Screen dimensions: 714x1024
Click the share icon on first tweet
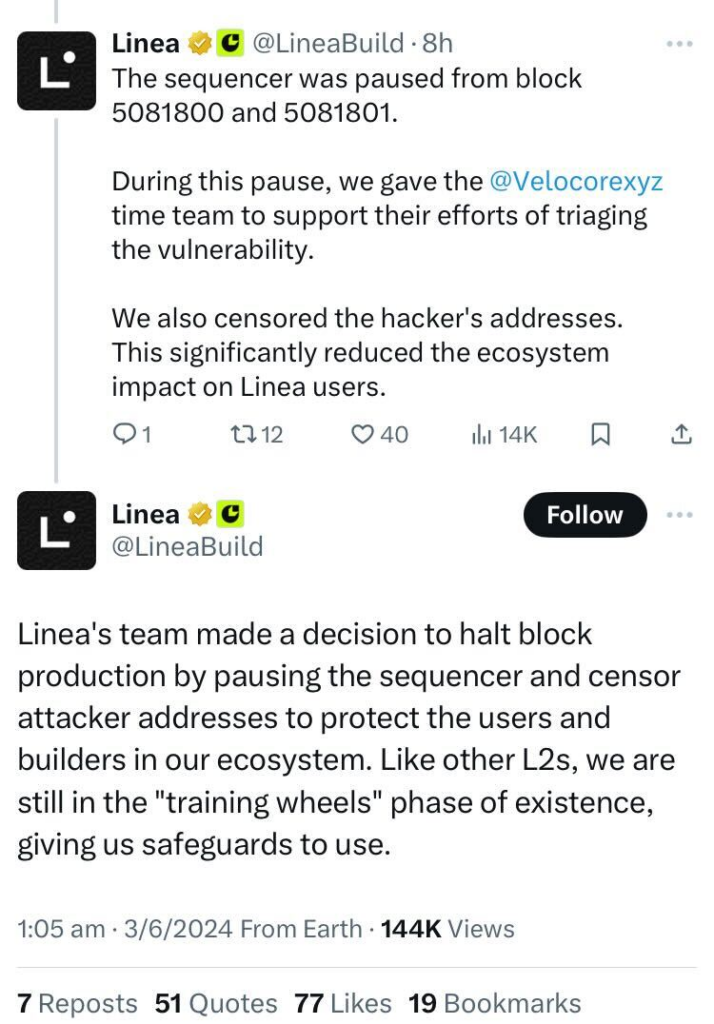(681, 434)
